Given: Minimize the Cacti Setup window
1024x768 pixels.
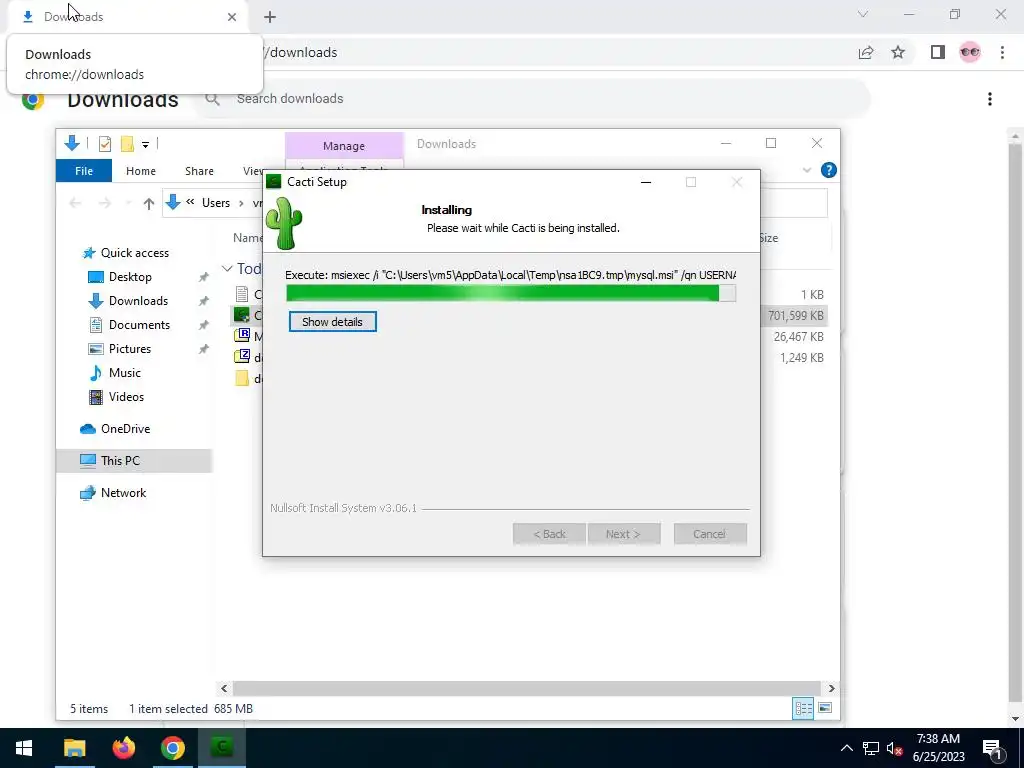Looking at the screenshot, I should [646, 182].
